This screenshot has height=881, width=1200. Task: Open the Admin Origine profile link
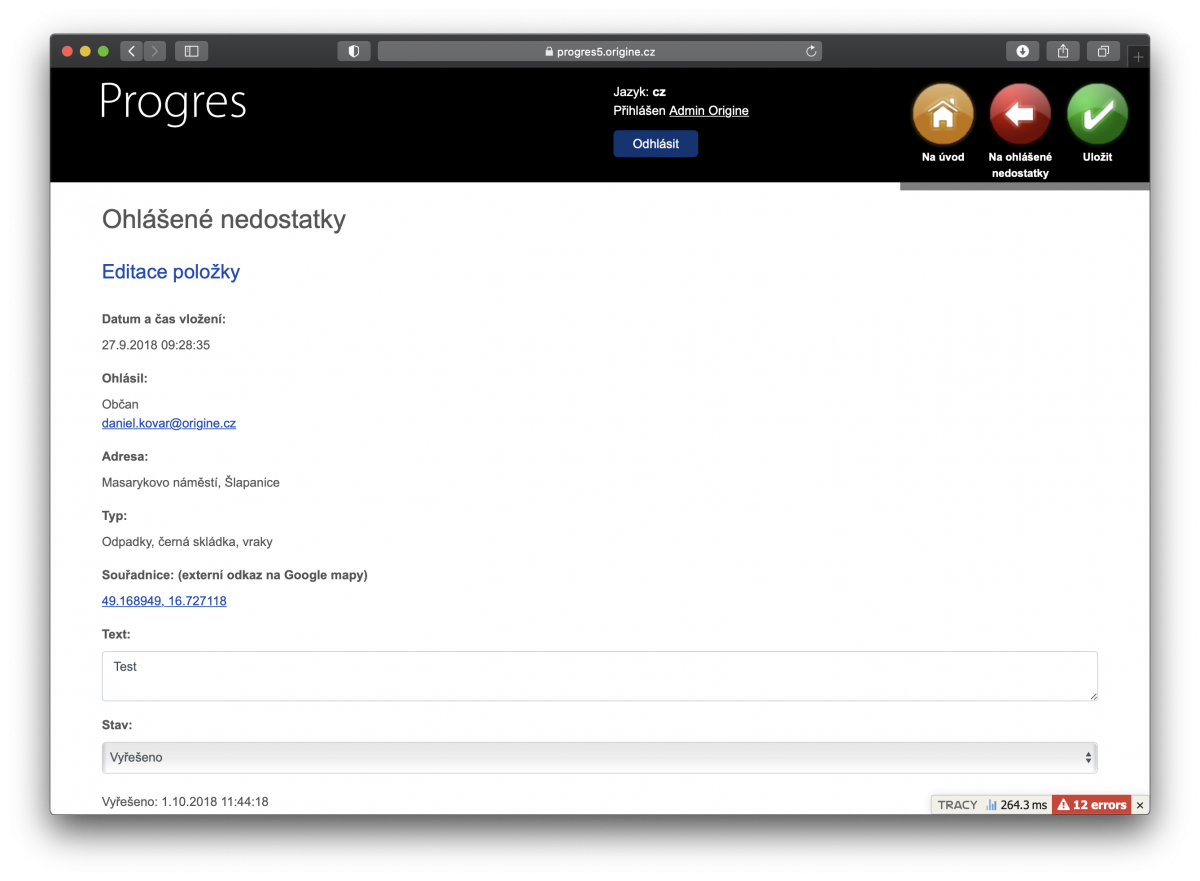pos(708,110)
